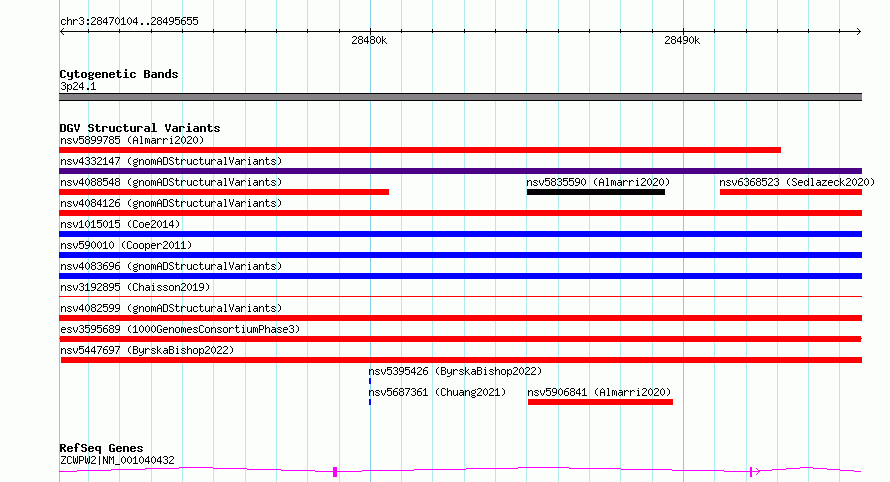Select the blue bar of nsv590010 (Cooper2011)
The width and height of the screenshot is (890, 482).
coord(460,255)
